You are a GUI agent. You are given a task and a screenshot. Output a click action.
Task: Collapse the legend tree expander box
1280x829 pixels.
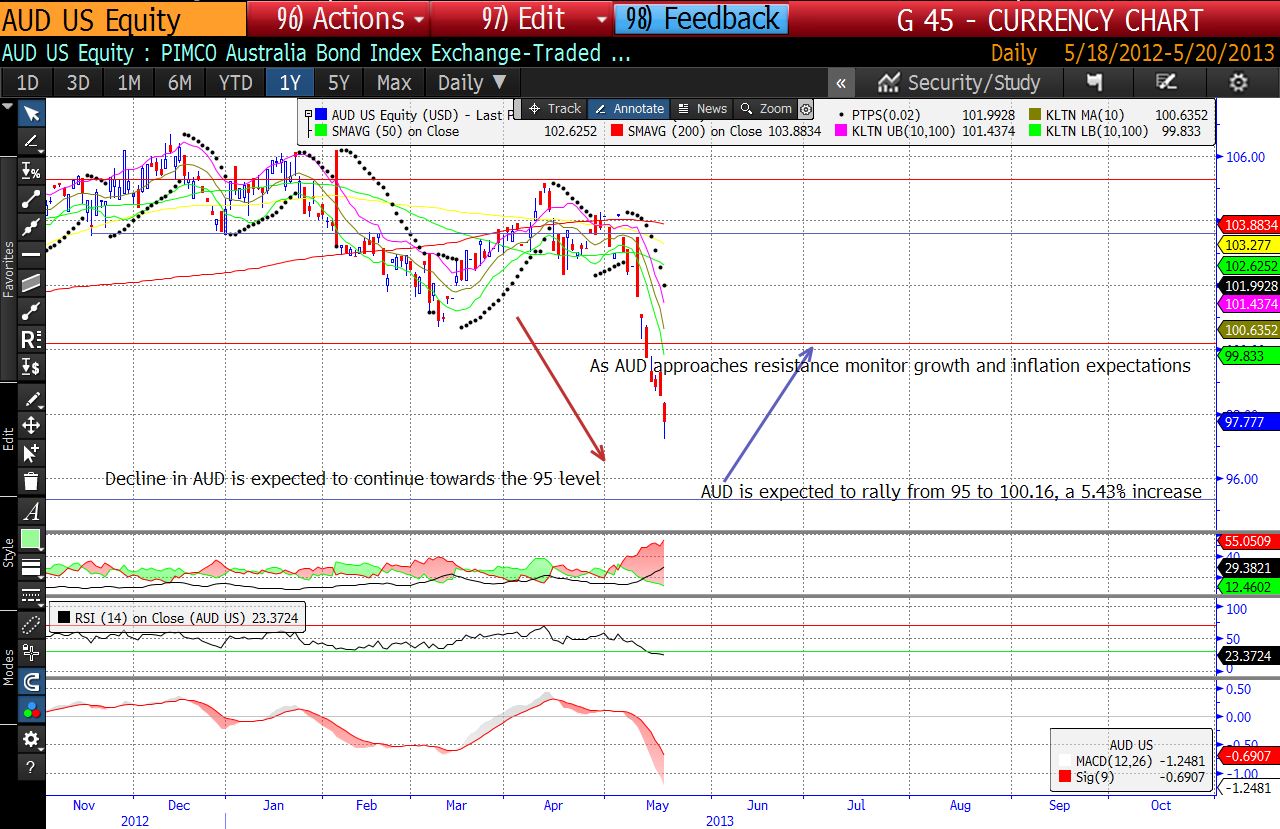click(x=309, y=115)
